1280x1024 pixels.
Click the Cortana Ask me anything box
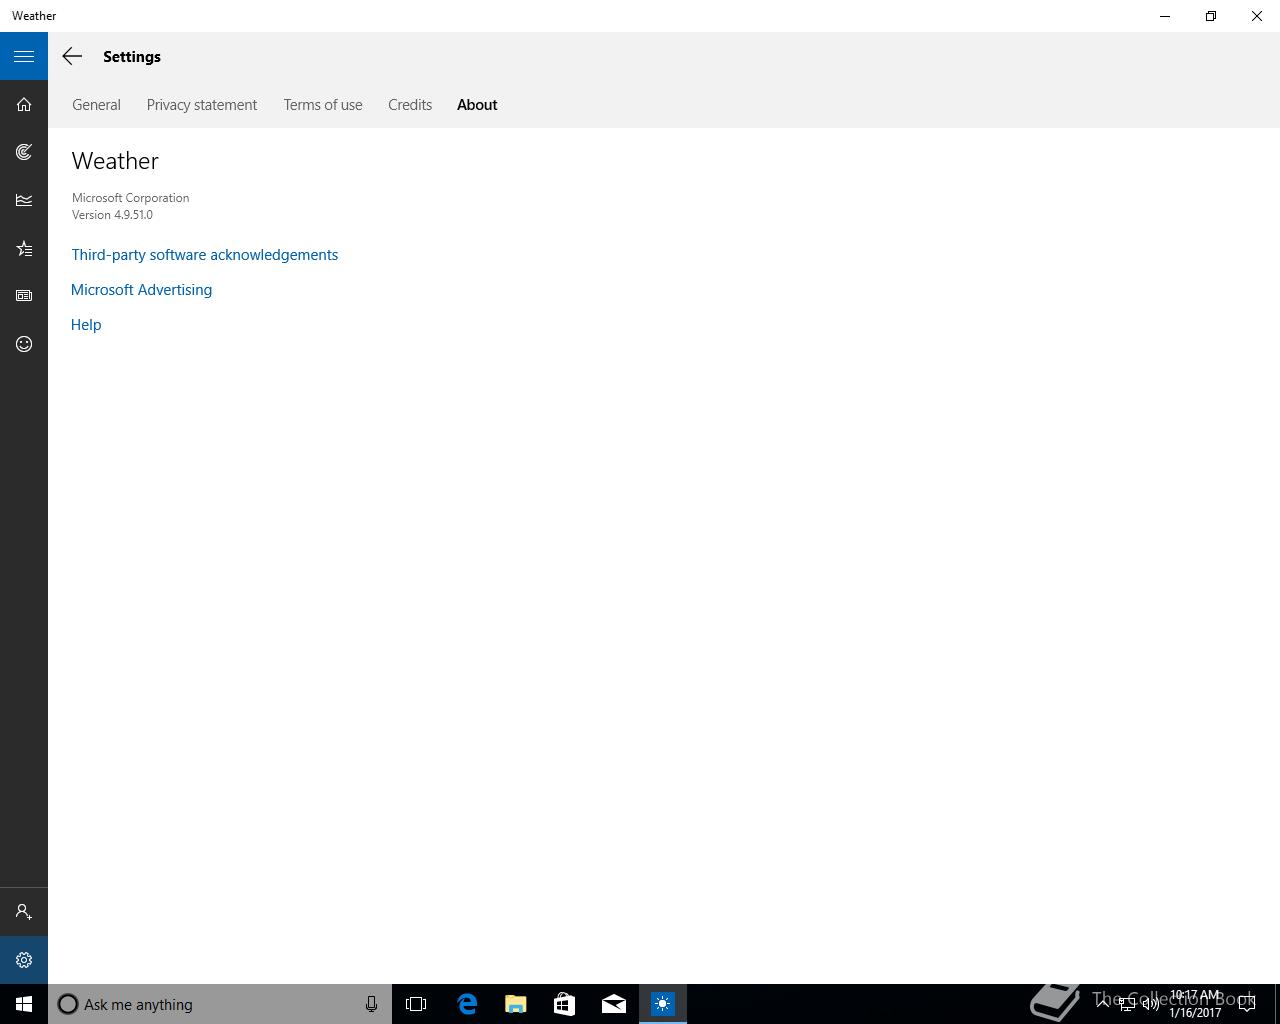pos(220,1004)
